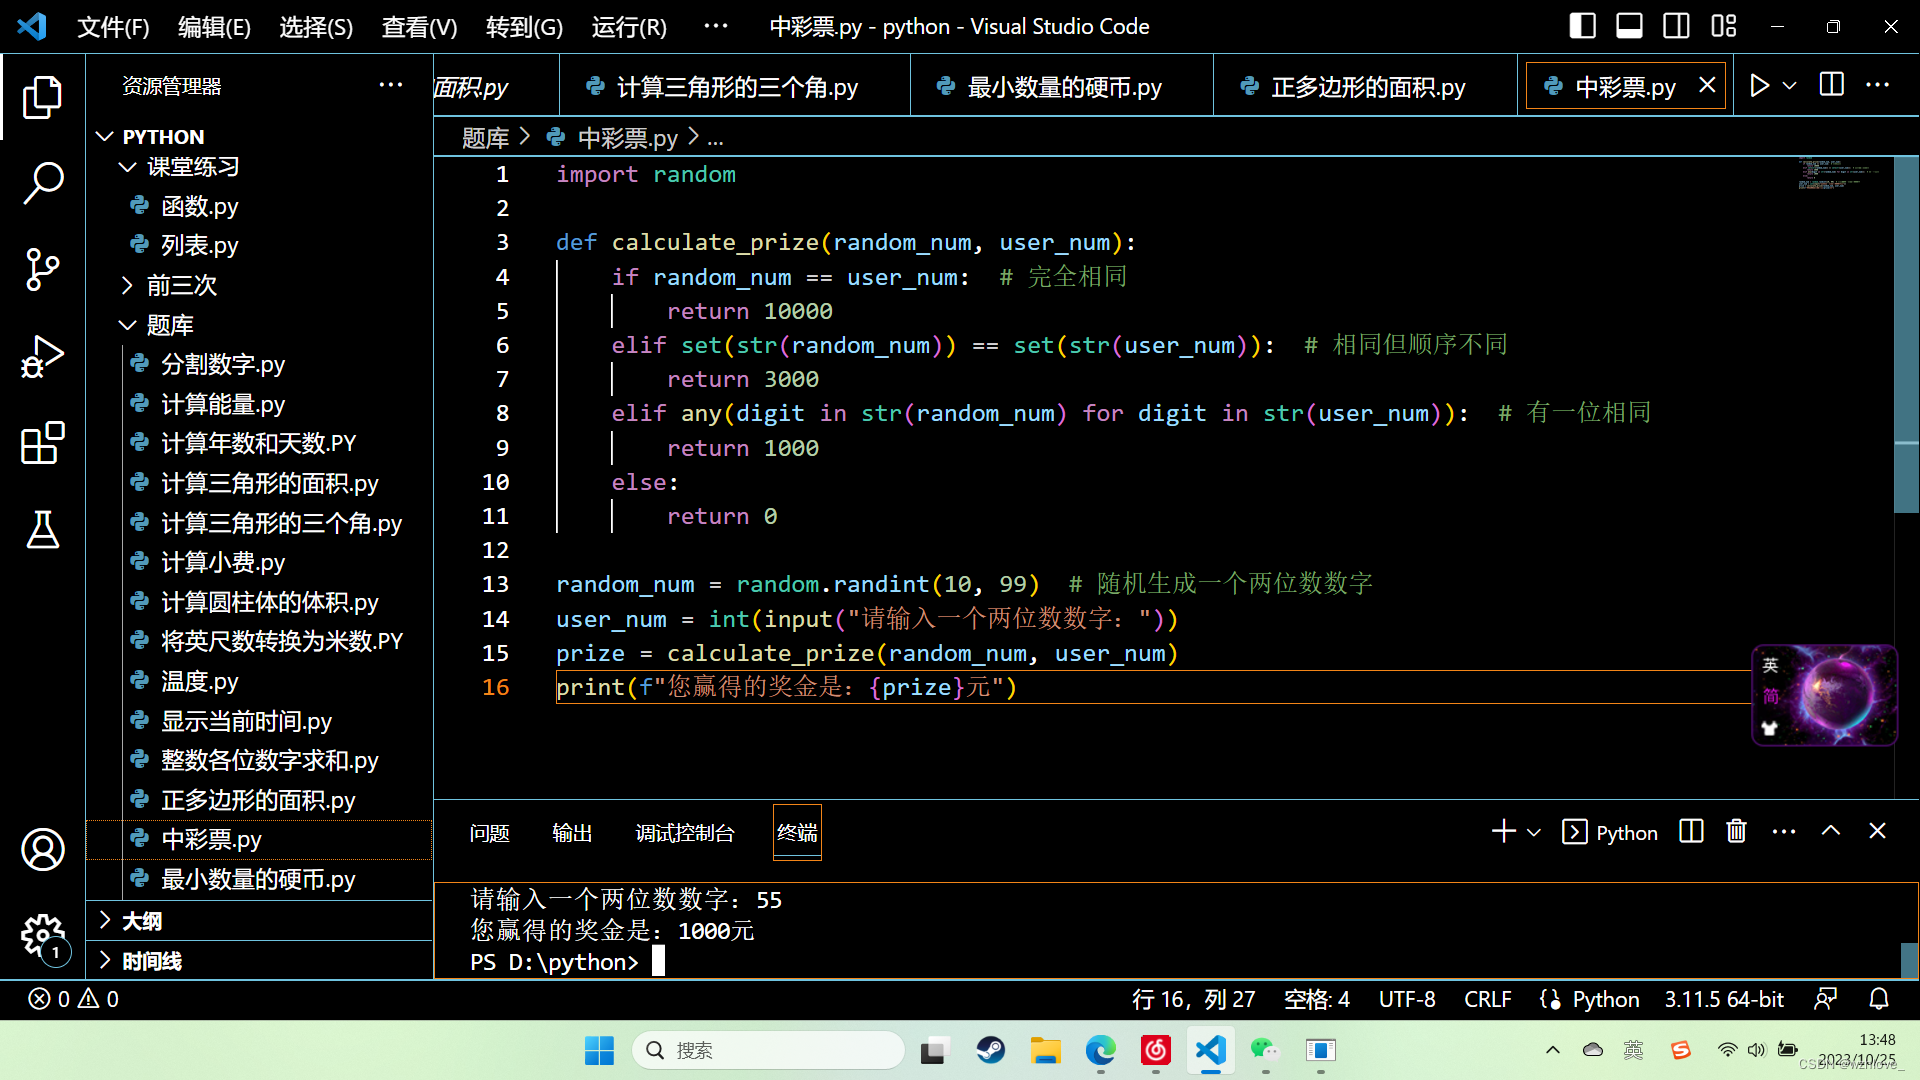Screen dimensions: 1920x1080
Task: Maximize the terminal panel with up chevron
Action: (x=1831, y=832)
